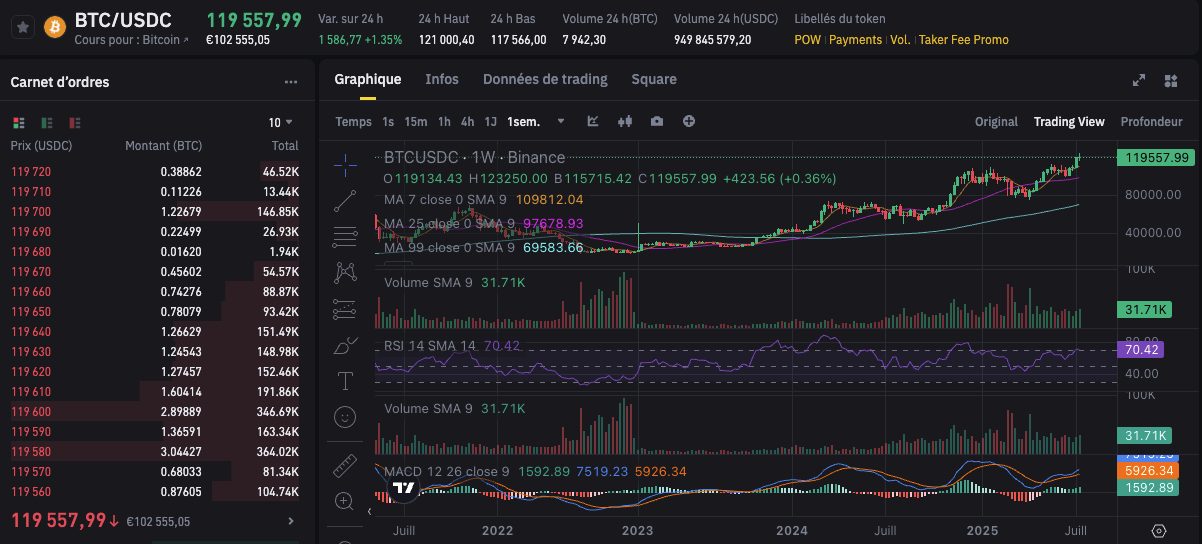This screenshot has width=1202, height=544.
Task: Select the ruler measure tool
Action: pyautogui.click(x=345, y=465)
